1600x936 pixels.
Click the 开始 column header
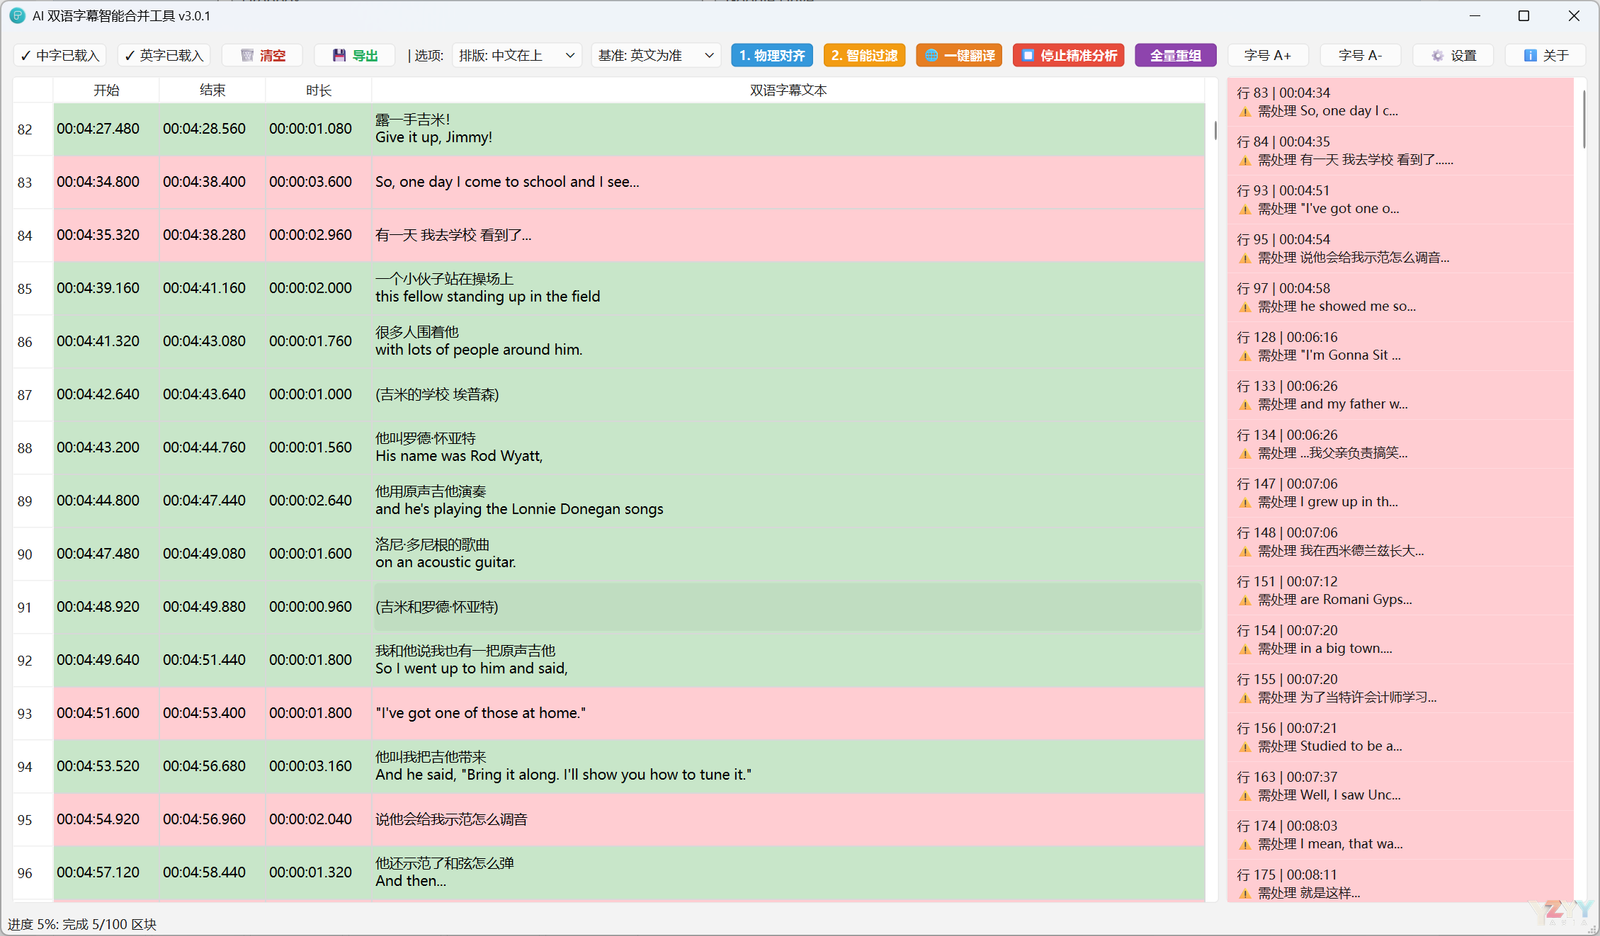click(106, 90)
